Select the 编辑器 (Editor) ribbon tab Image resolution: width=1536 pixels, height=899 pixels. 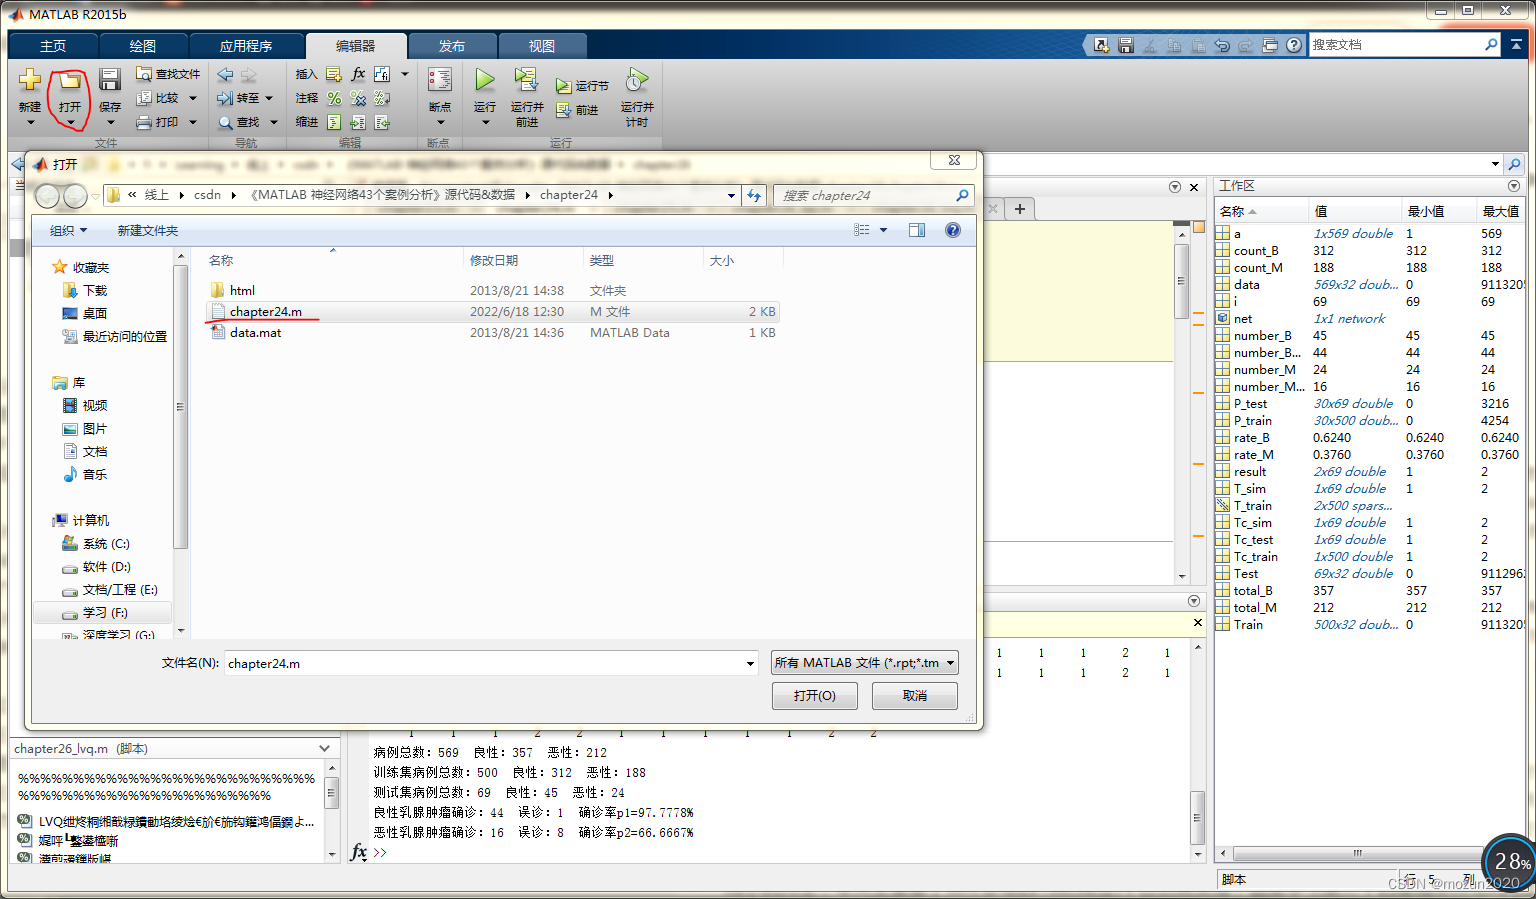356,46
